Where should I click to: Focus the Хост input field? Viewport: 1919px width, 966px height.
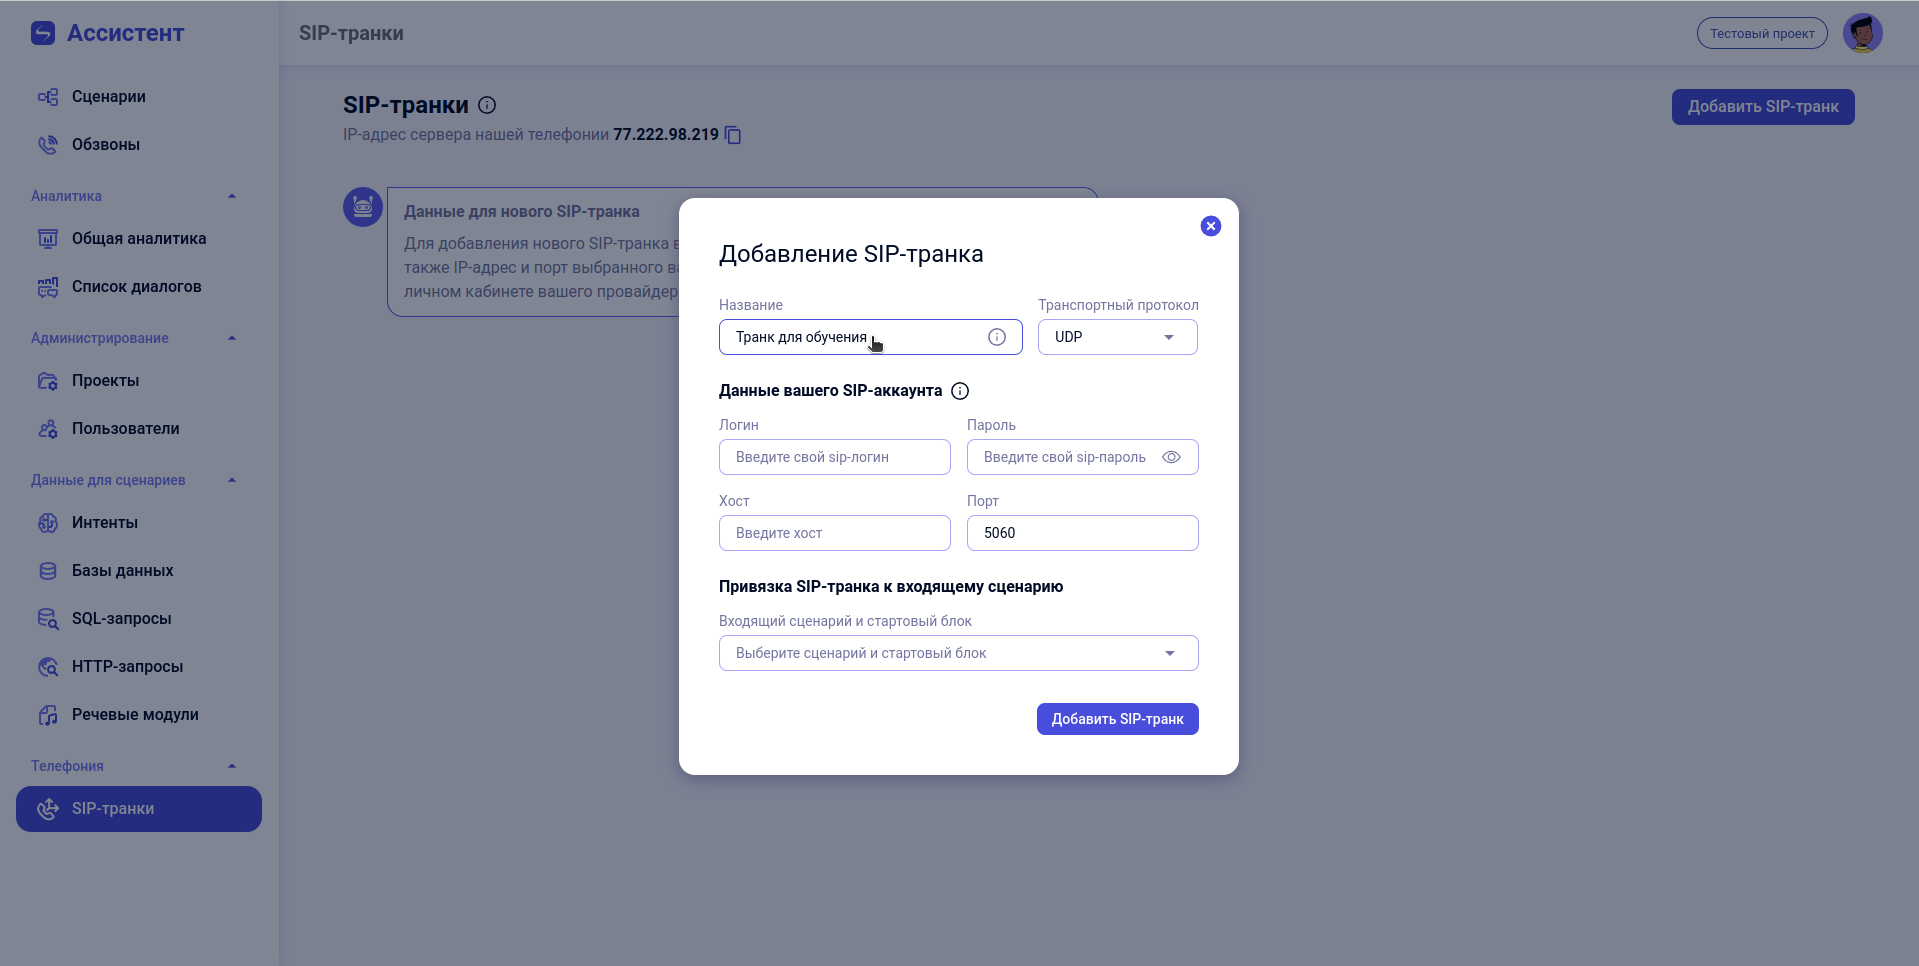tap(834, 533)
